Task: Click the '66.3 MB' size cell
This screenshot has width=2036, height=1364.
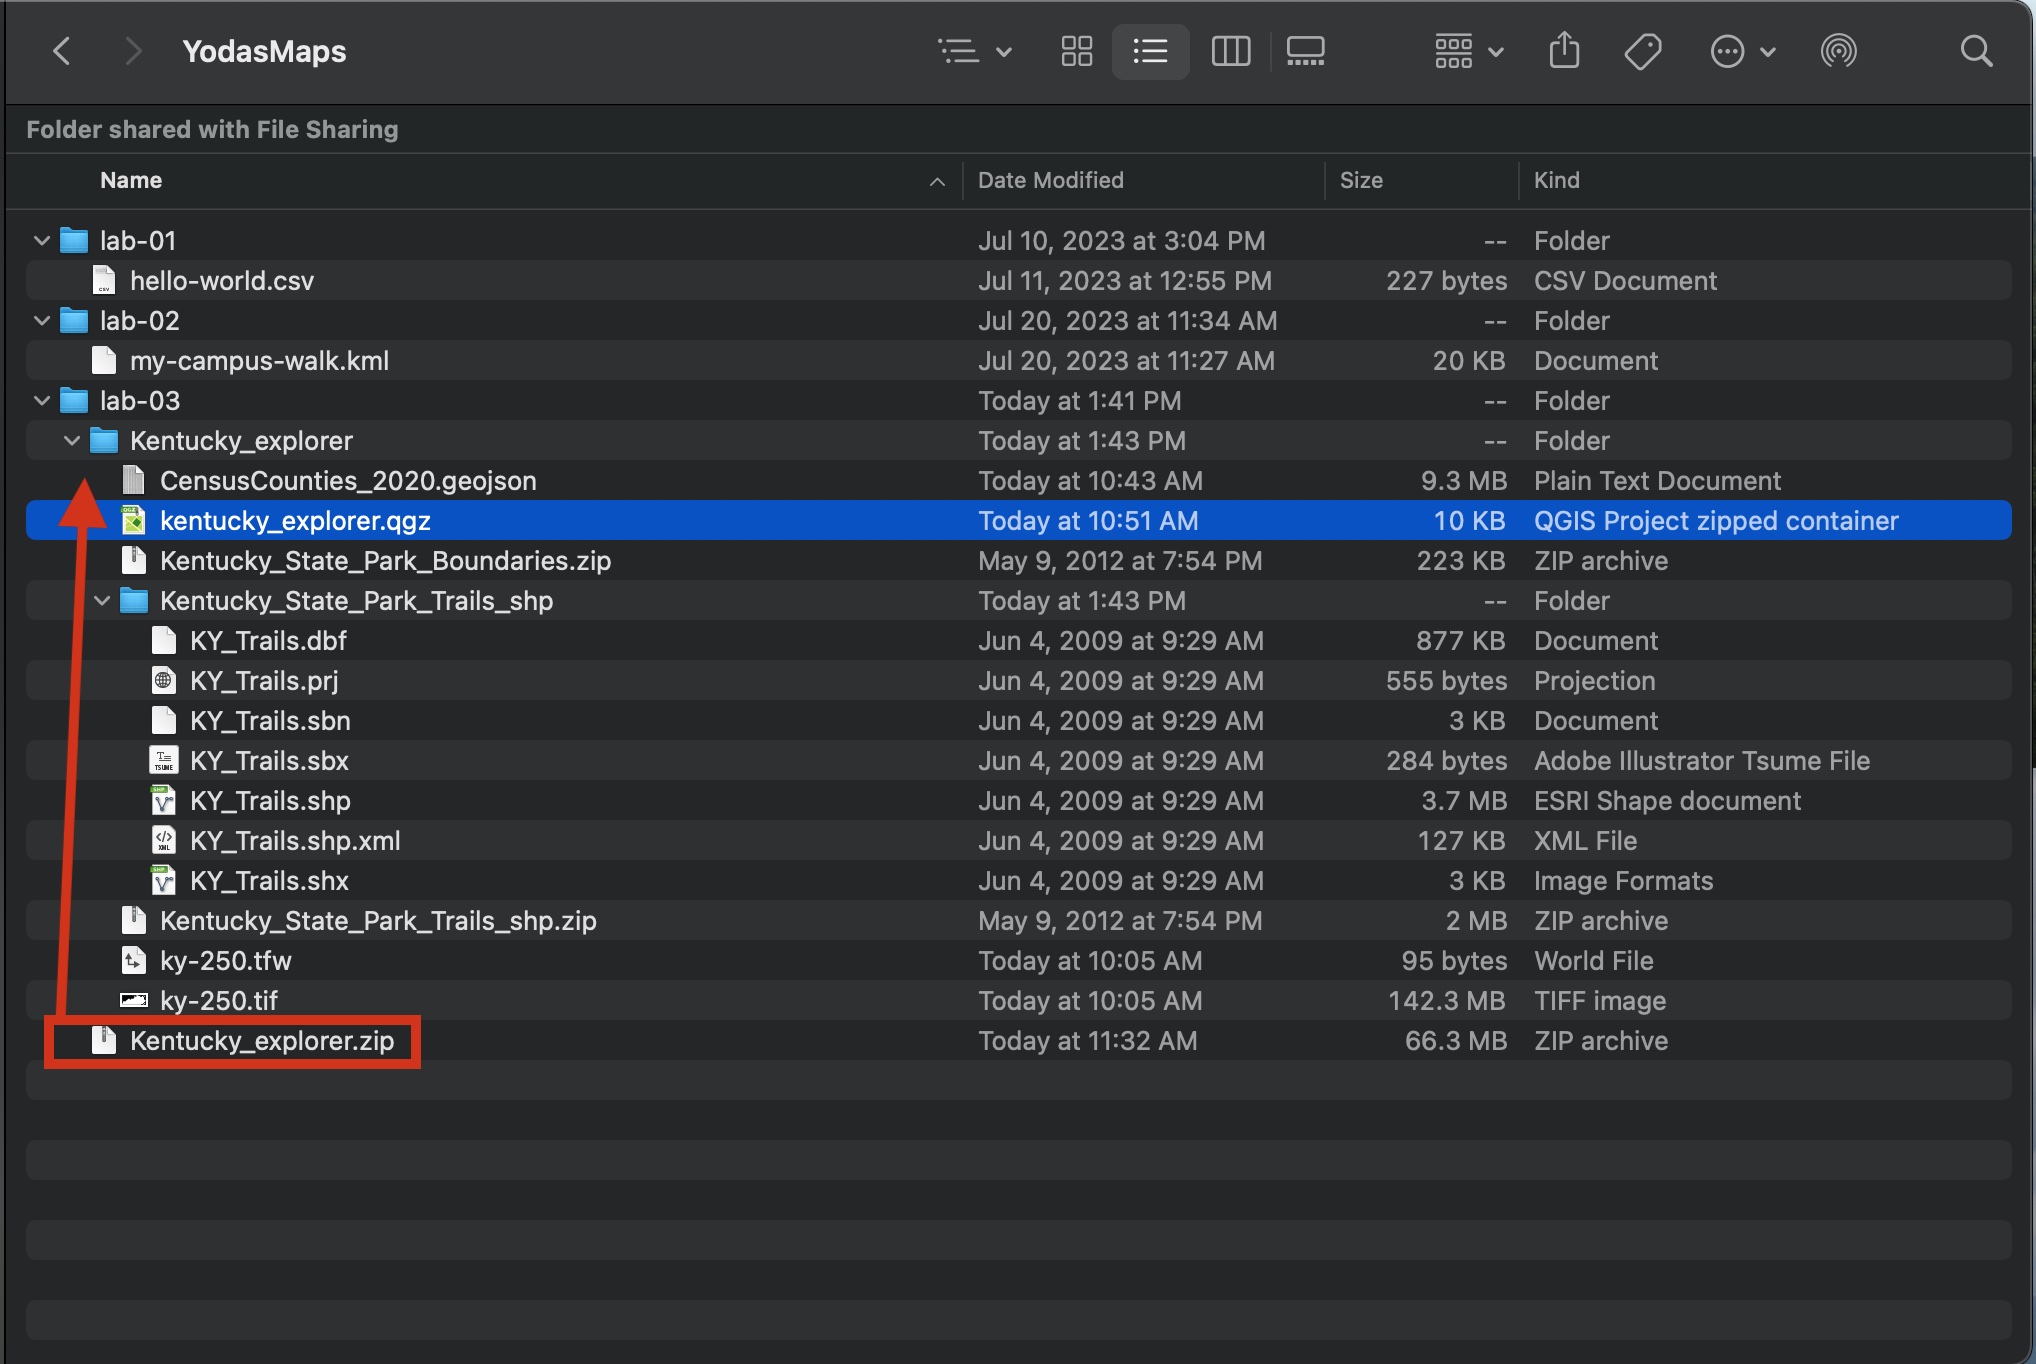Action: click(1456, 1041)
